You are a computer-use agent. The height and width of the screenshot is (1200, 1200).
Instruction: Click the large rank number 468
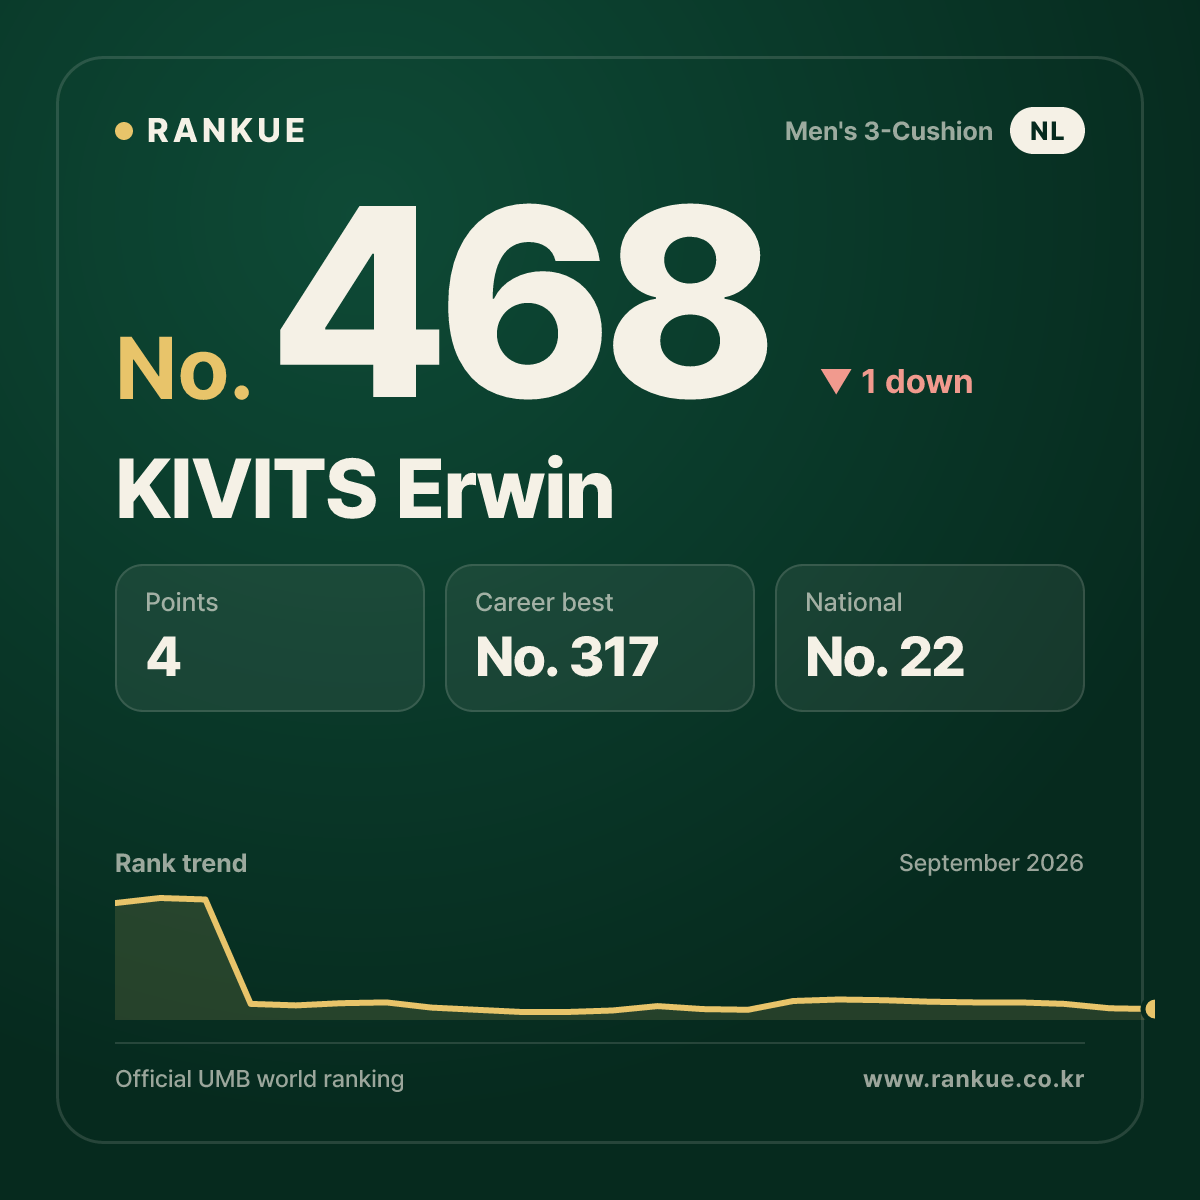click(524, 300)
